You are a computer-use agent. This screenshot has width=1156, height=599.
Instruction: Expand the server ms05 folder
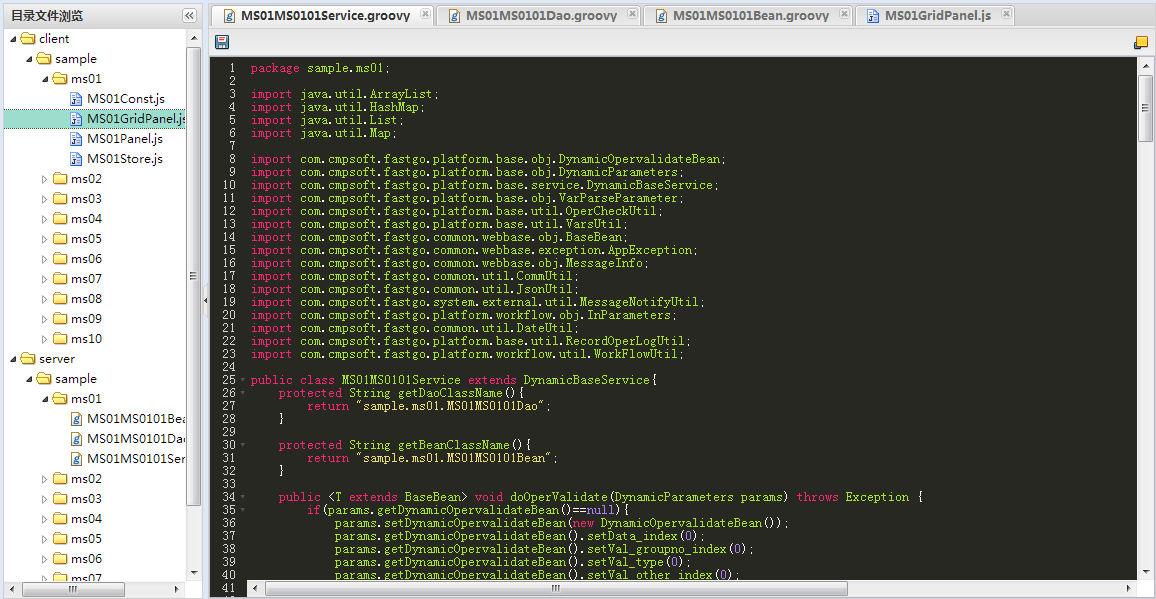click(44, 538)
